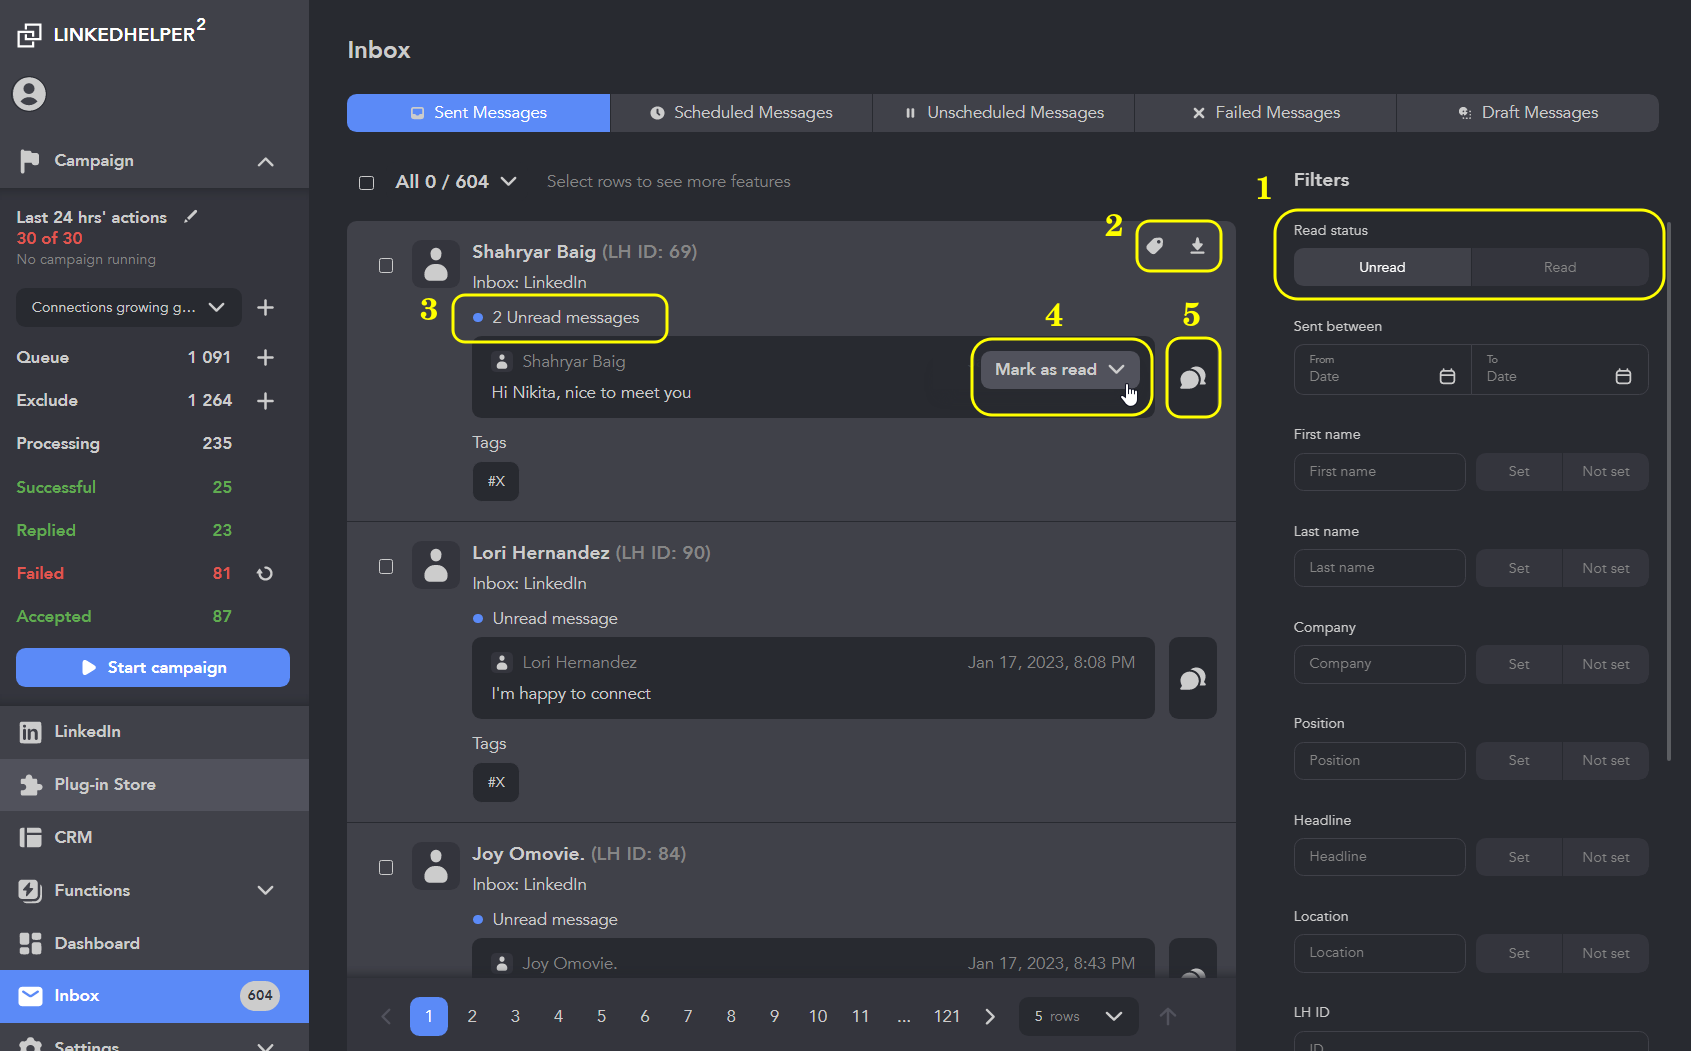
Task: Open Dashboard from sidebar
Action: [154, 943]
